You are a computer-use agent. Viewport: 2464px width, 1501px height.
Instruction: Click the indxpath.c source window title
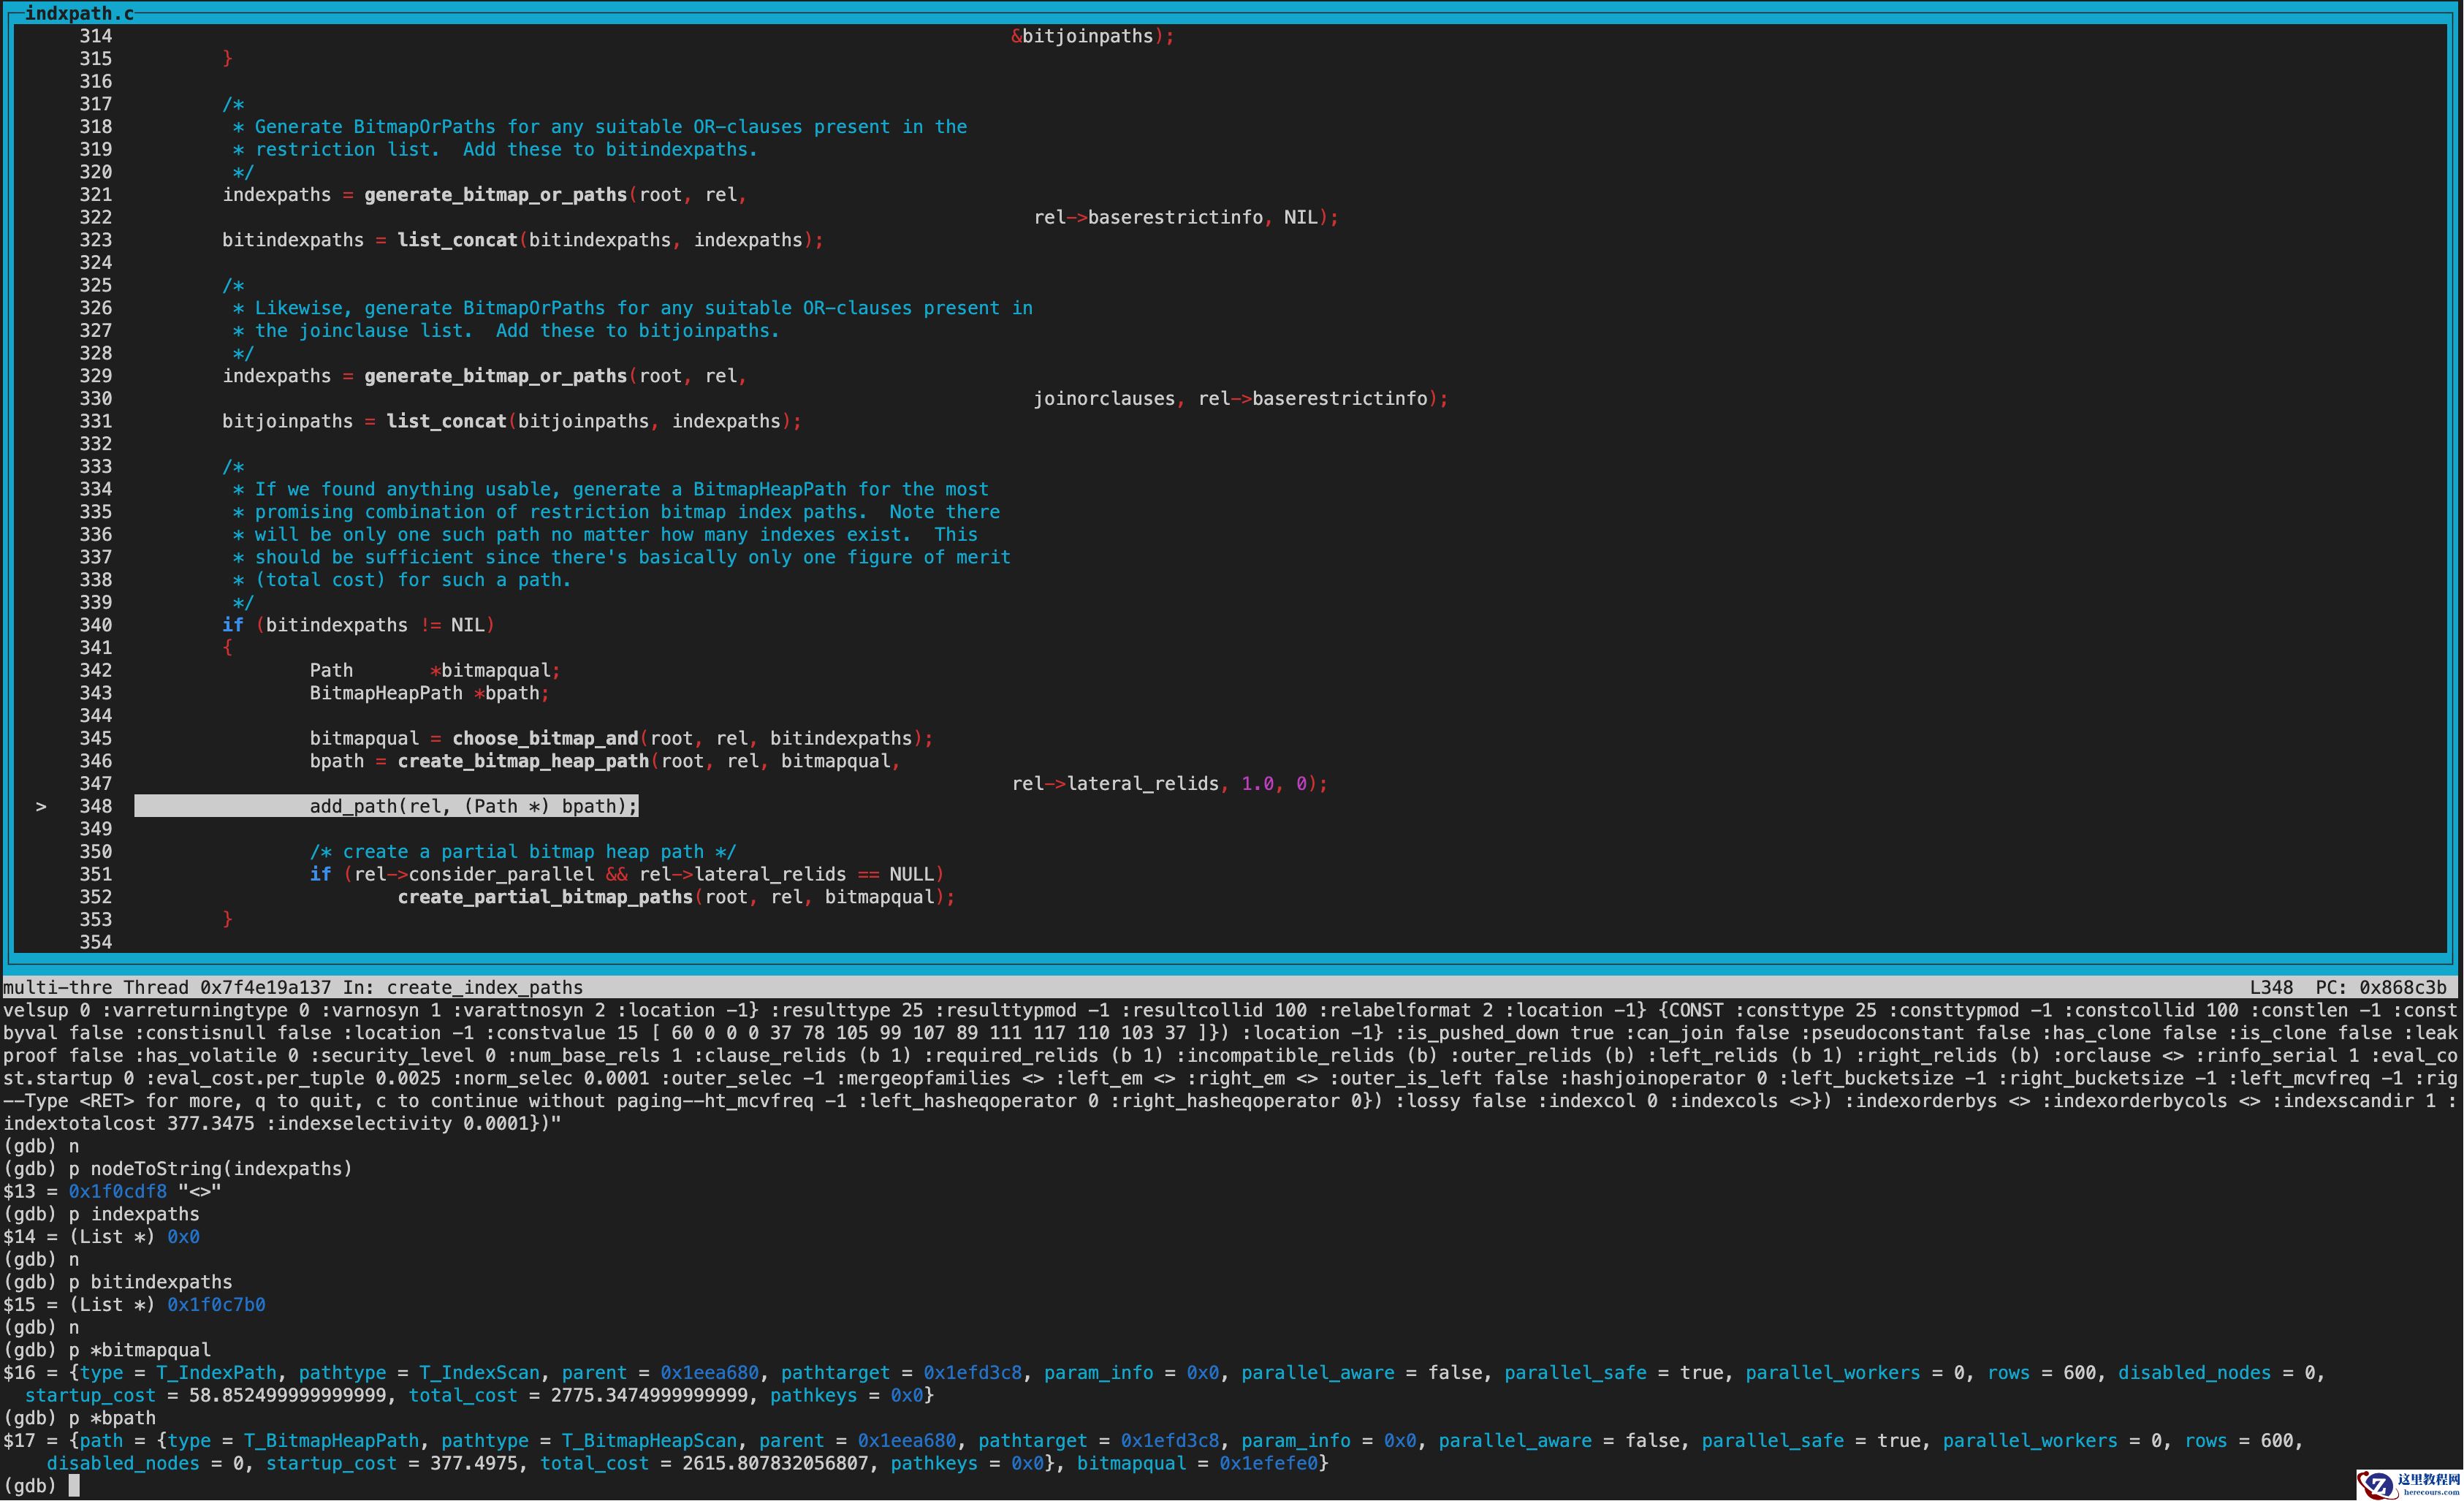click(x=79, y=13)
